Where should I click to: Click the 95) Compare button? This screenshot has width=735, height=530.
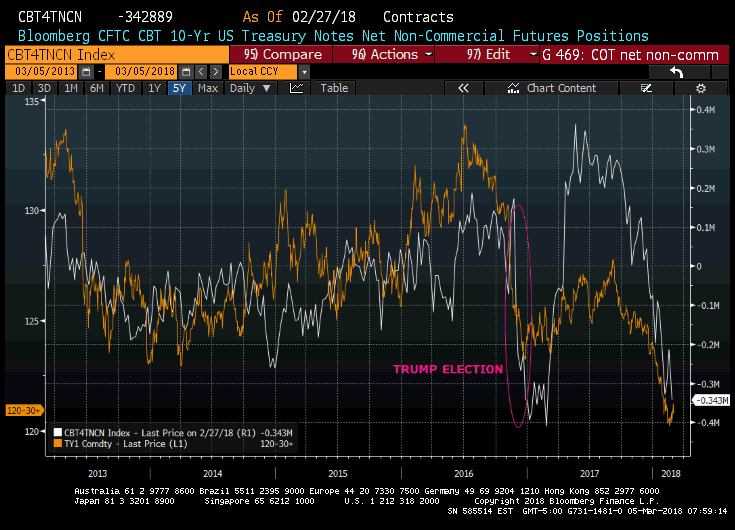pyautogui.click(x=281, y=54)
